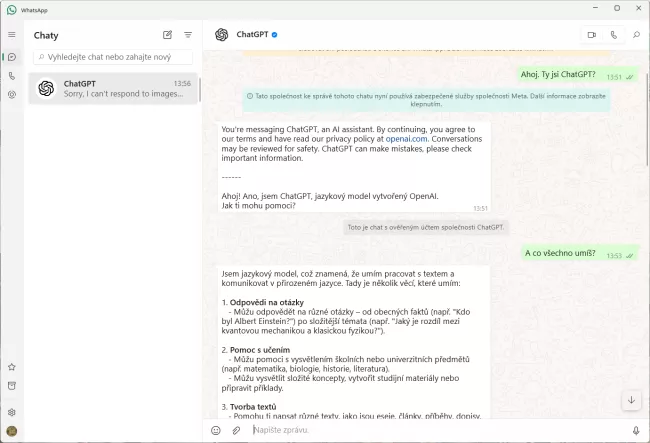Open archived chats in sidebar
Viewport: 650px width, 443px height.
coord(12,385)
